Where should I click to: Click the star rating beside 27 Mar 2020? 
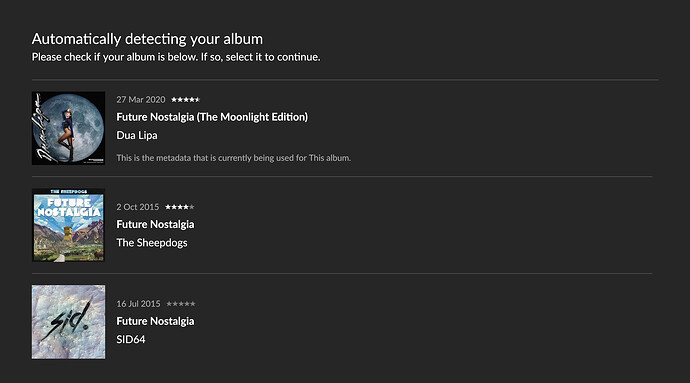click(x=185, y=100)
